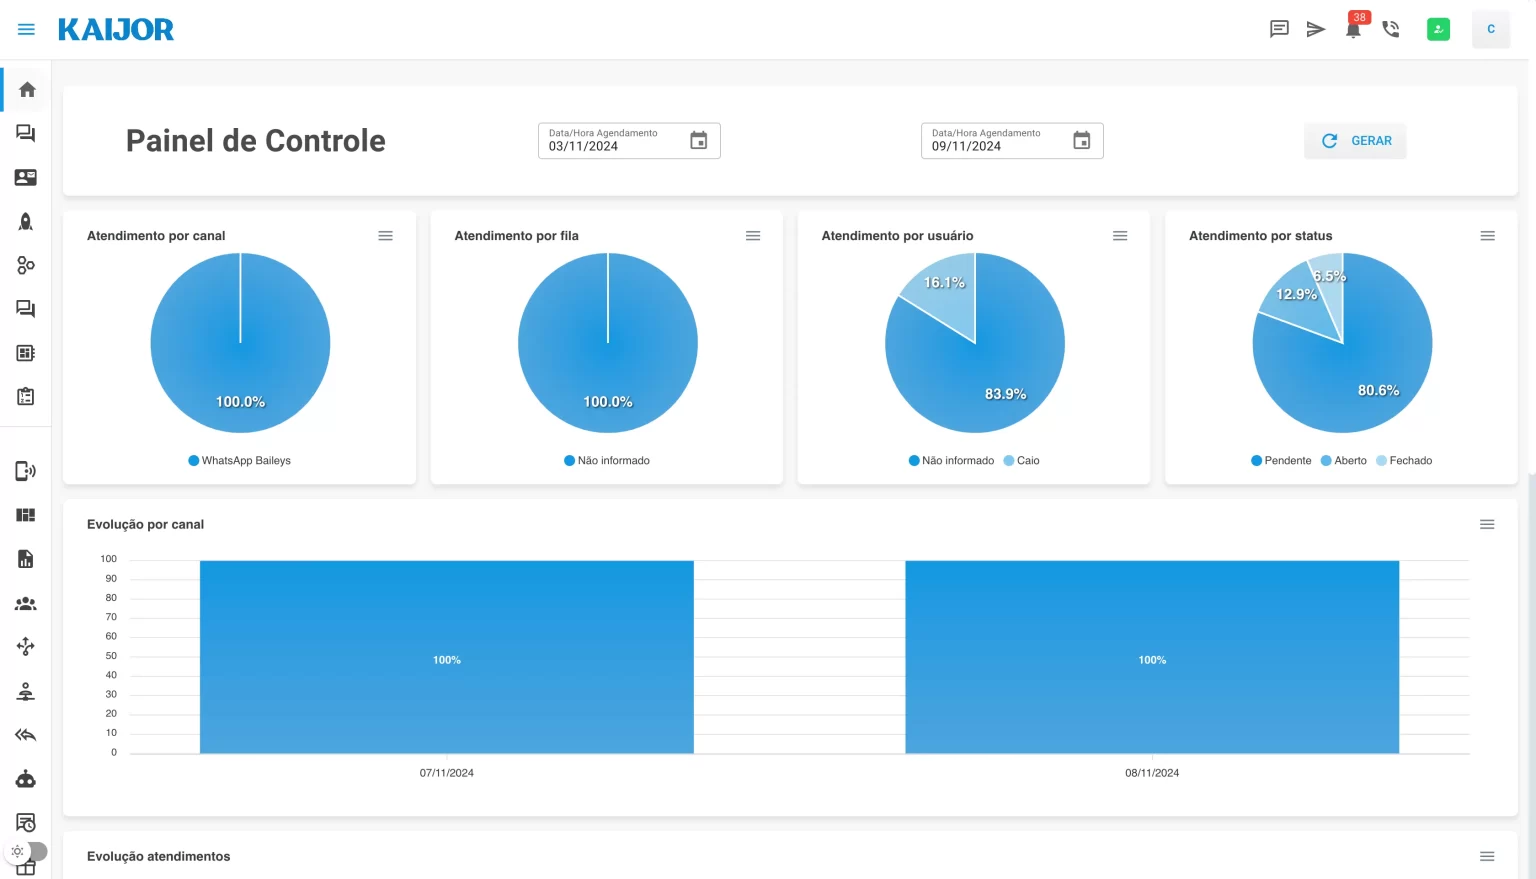Open the send paper plane icon

pos(1316,29)
